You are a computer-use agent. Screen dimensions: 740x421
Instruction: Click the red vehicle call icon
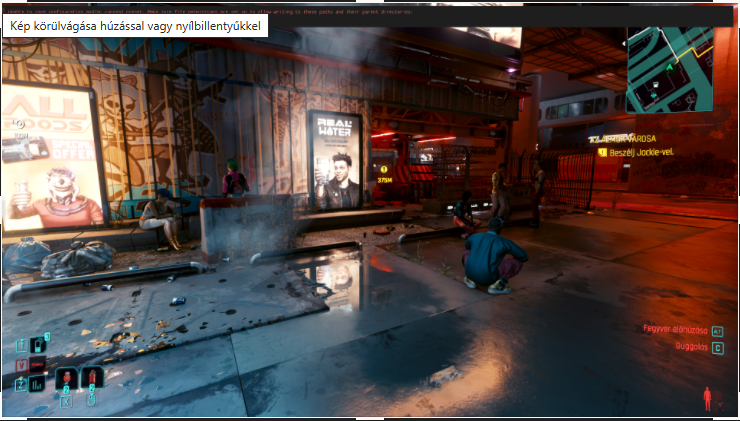37,365
